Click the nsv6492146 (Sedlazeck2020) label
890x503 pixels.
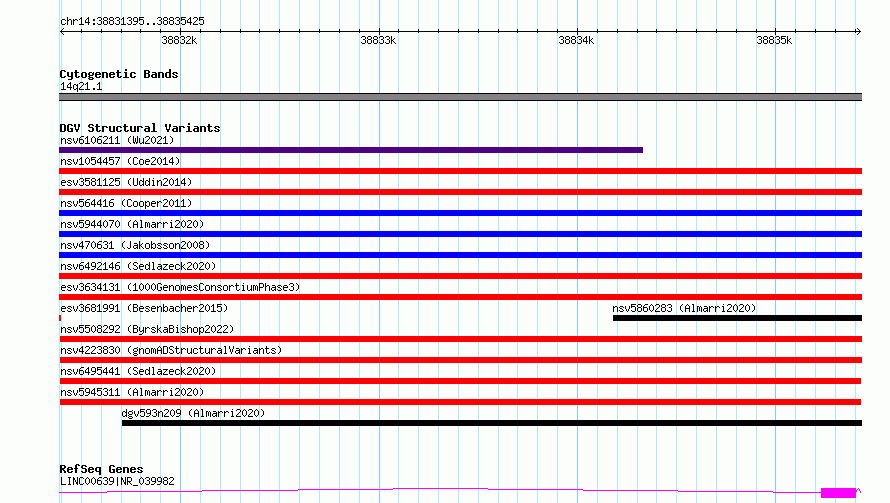tap(138, 266)
